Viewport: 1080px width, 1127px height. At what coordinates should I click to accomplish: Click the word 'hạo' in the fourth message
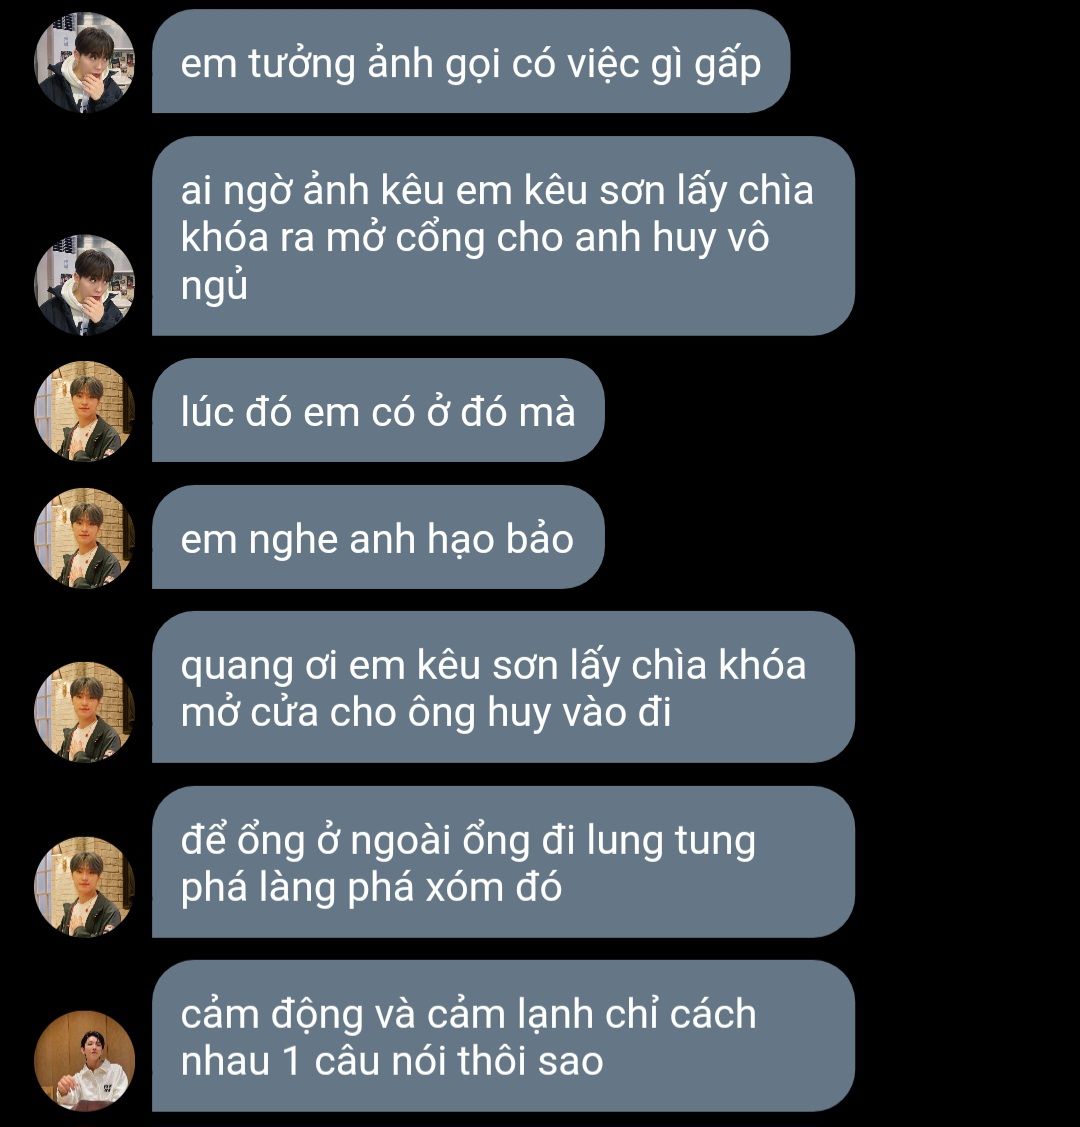pyautogui.click(x=460, y=539)
